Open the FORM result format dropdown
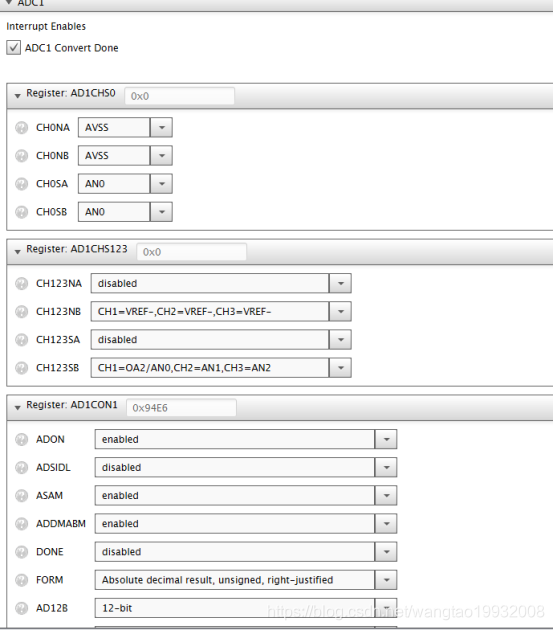 tap(246, 580)
